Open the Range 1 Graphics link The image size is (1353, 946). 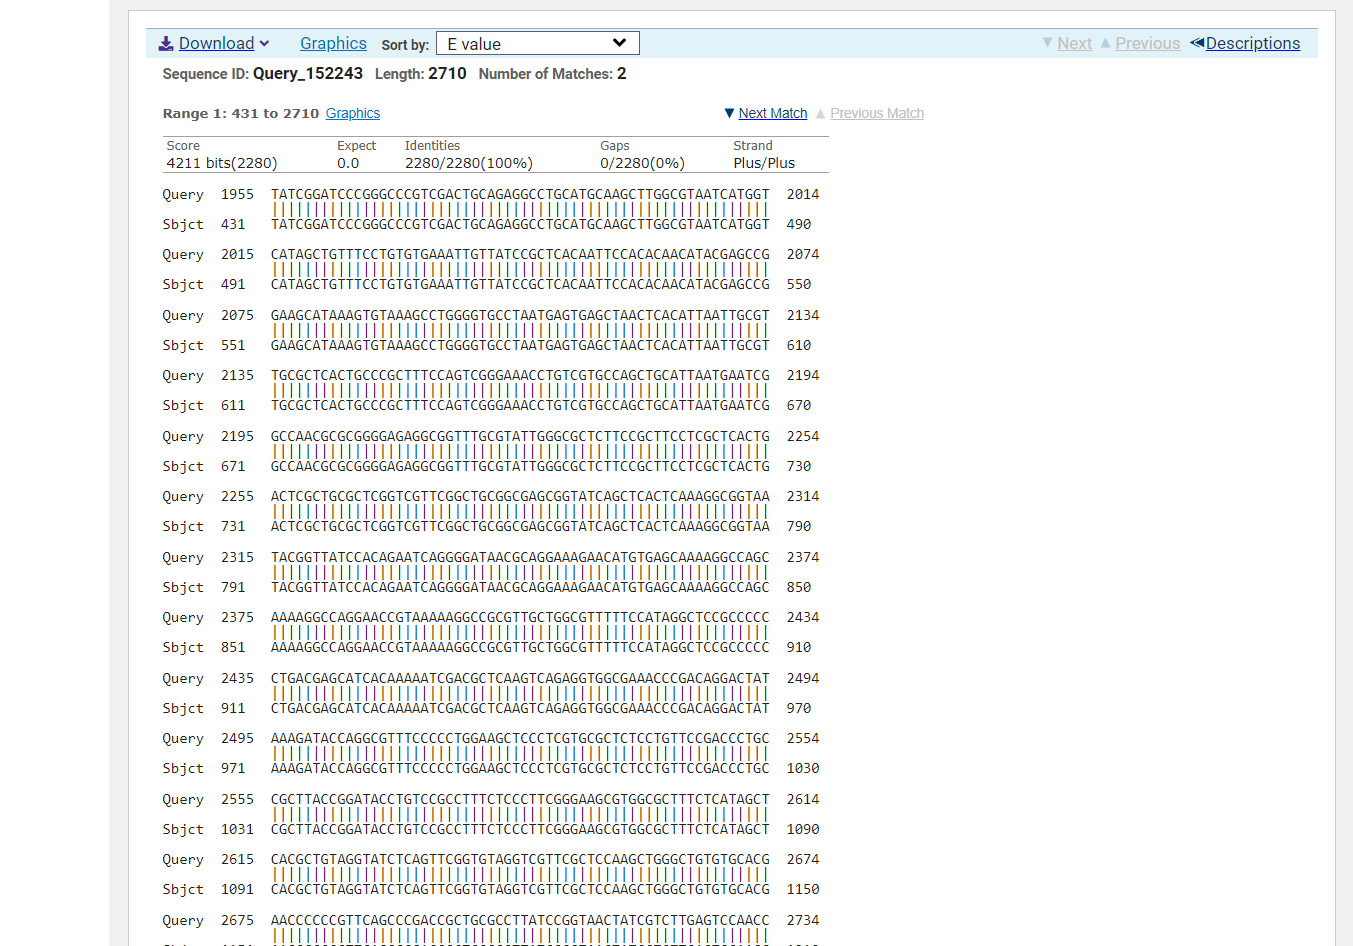point(353,113)
